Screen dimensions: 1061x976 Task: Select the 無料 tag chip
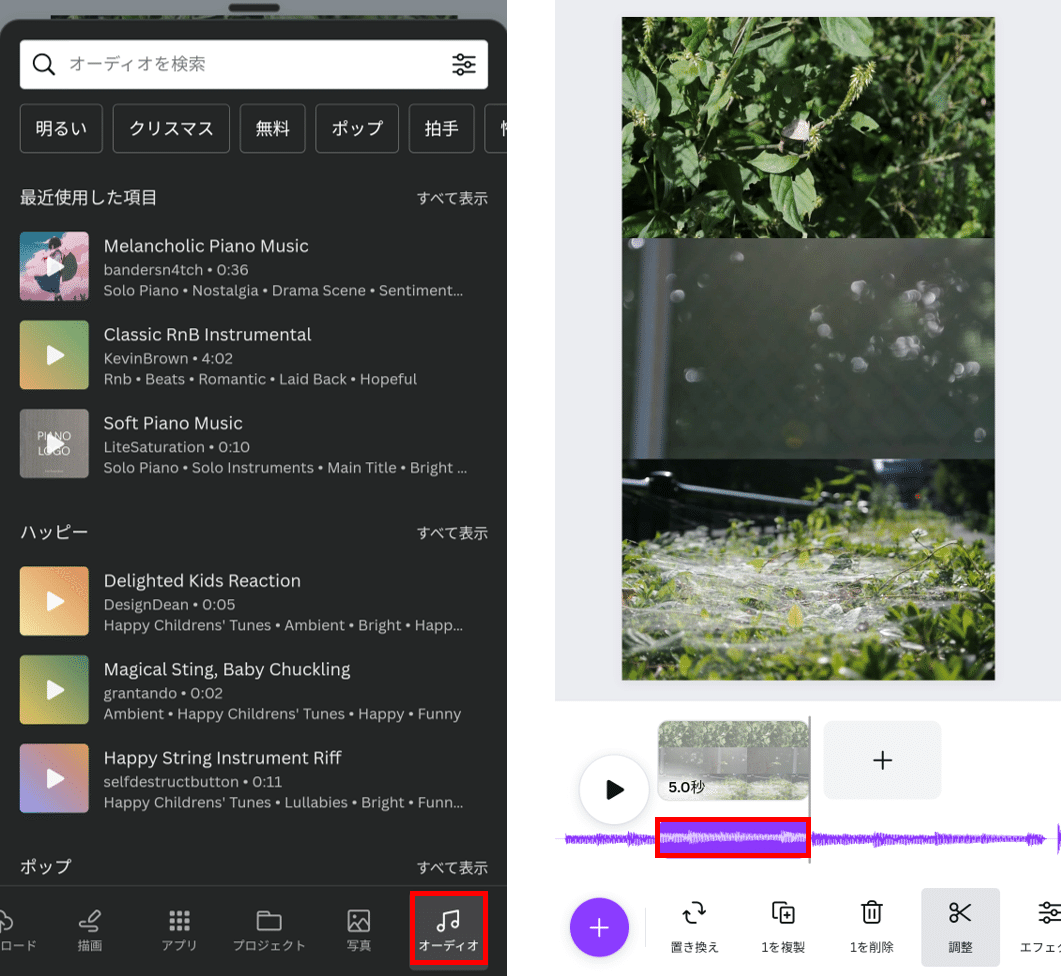(x=273, y=128)
